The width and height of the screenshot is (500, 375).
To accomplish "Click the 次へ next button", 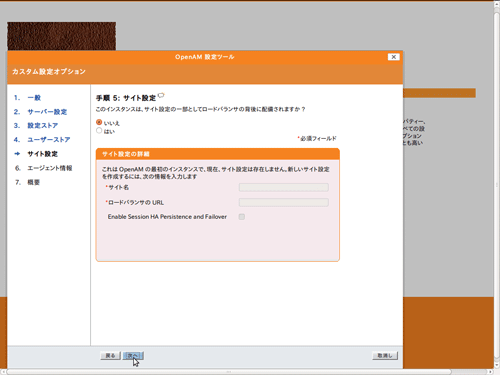I will pos(133,356).
